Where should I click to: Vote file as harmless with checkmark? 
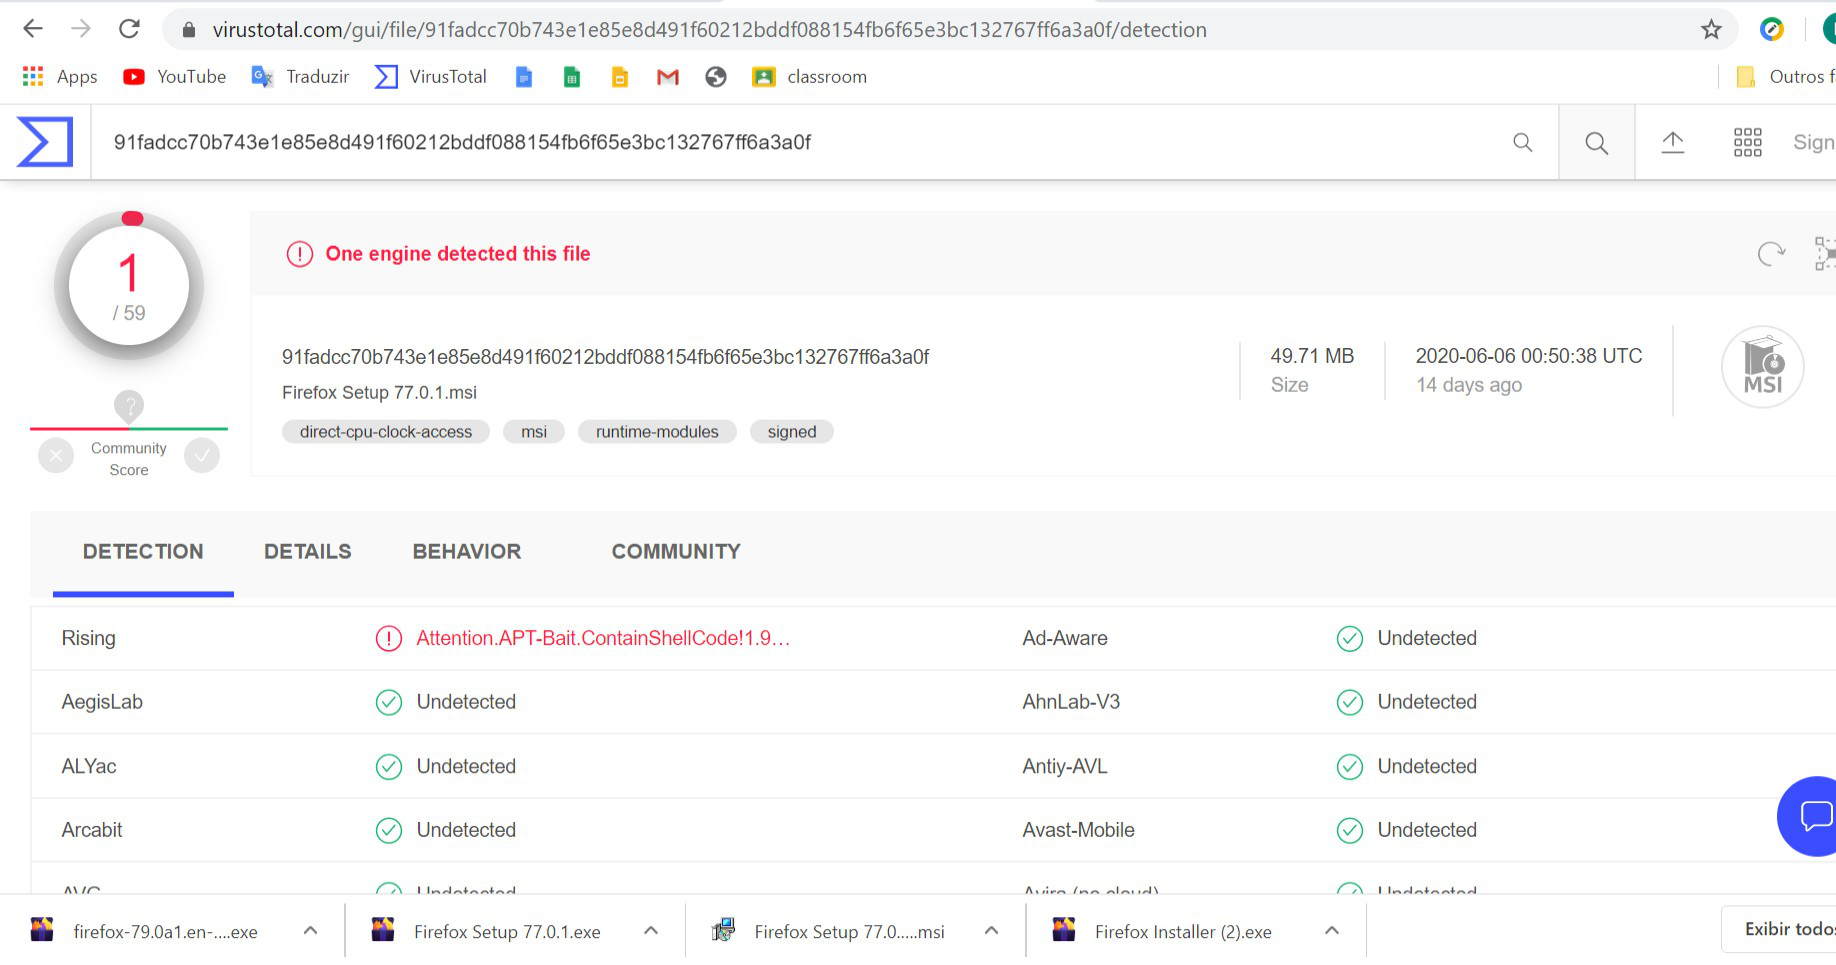(x=202, y=456)
